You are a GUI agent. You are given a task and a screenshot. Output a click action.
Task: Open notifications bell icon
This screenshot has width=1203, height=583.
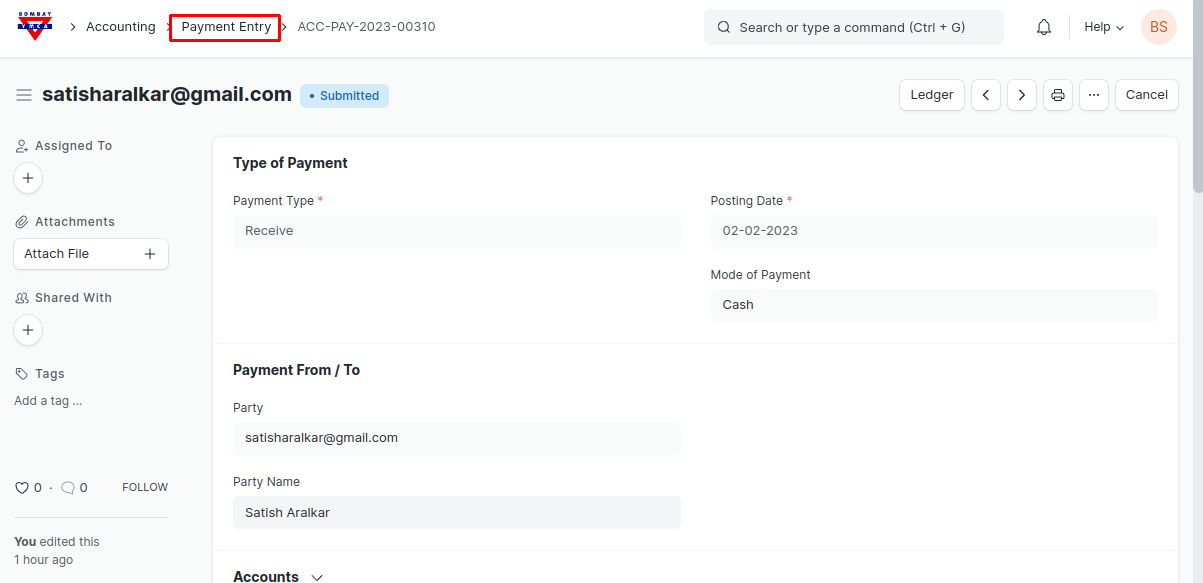[1043, 27]
